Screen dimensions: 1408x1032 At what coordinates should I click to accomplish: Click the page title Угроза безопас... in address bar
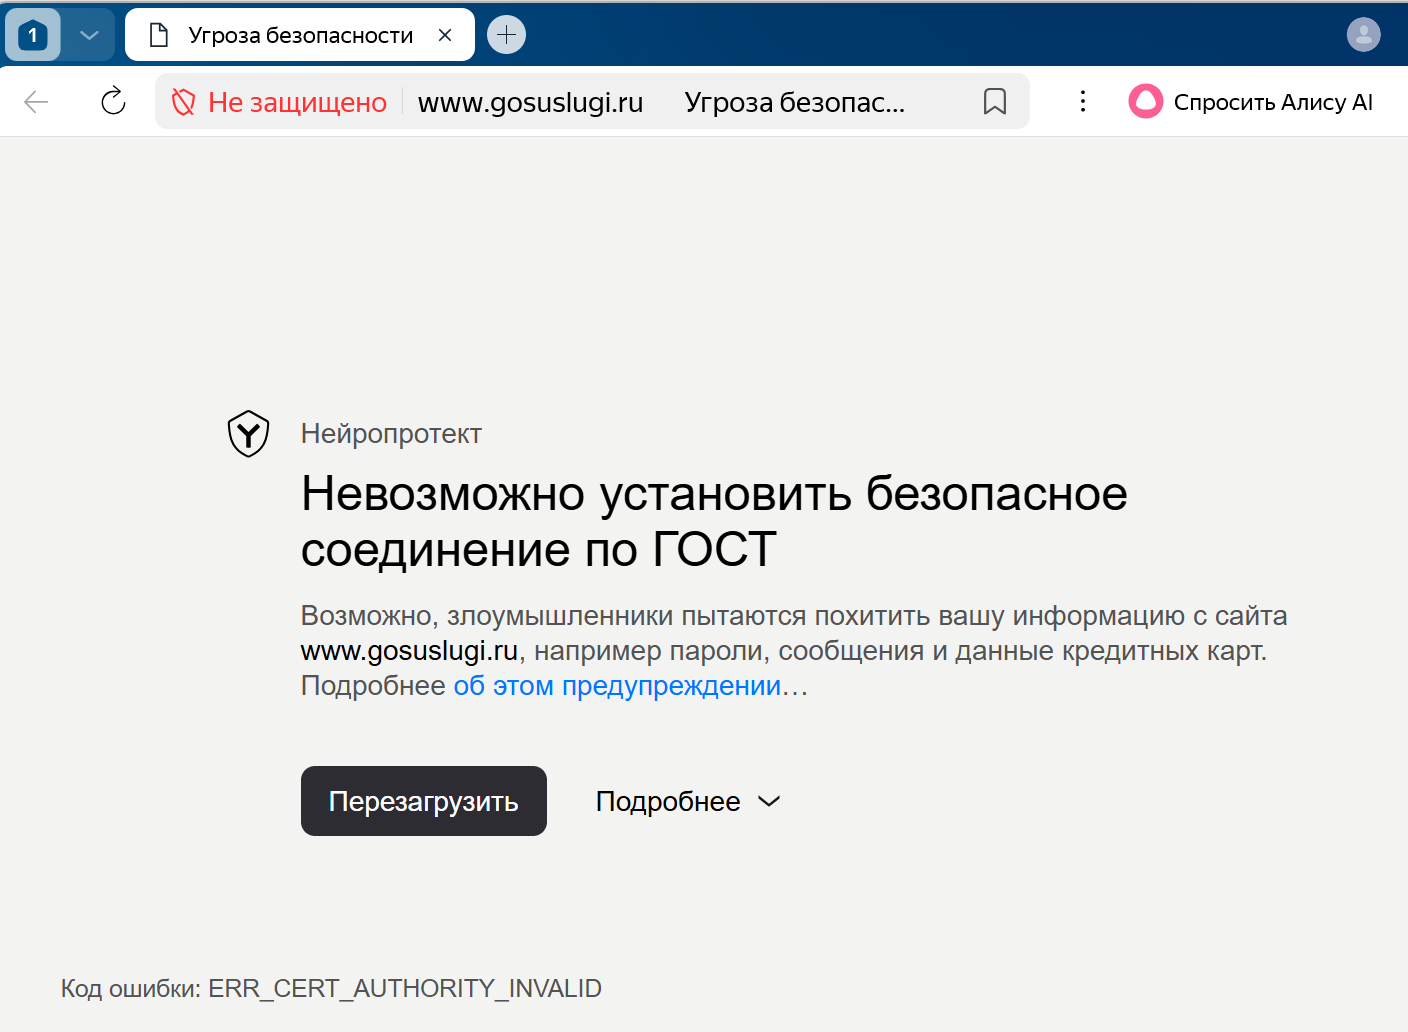pos(794,102)
